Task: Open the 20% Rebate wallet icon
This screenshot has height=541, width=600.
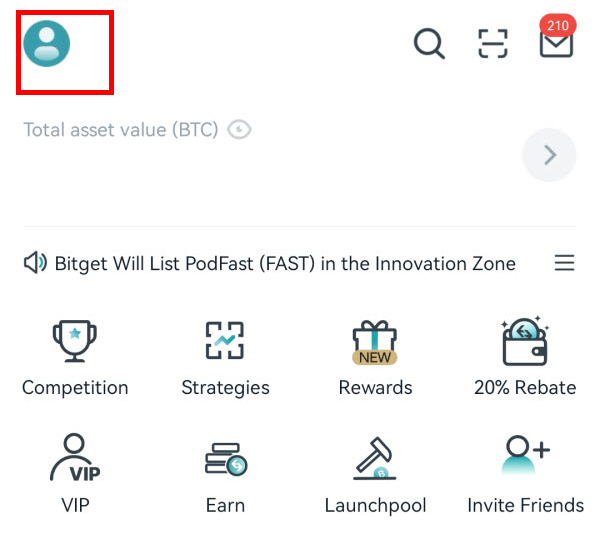Action: point(525,341)
